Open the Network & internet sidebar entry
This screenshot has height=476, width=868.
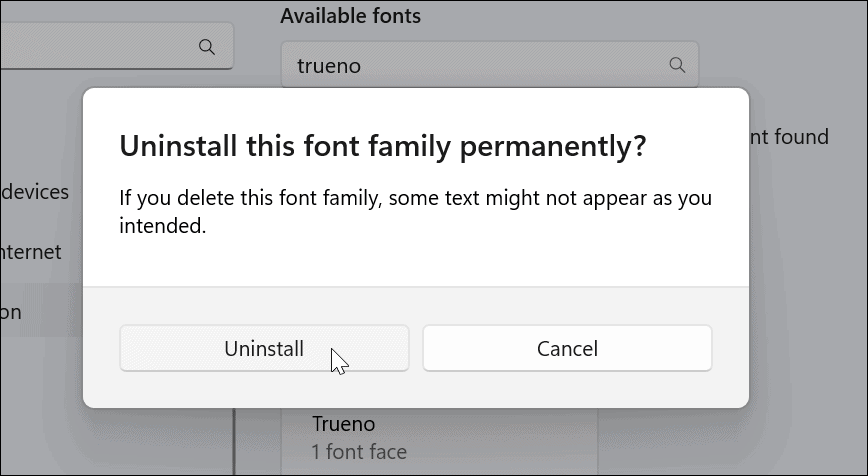pyautogui.click(x=32, y=252)
